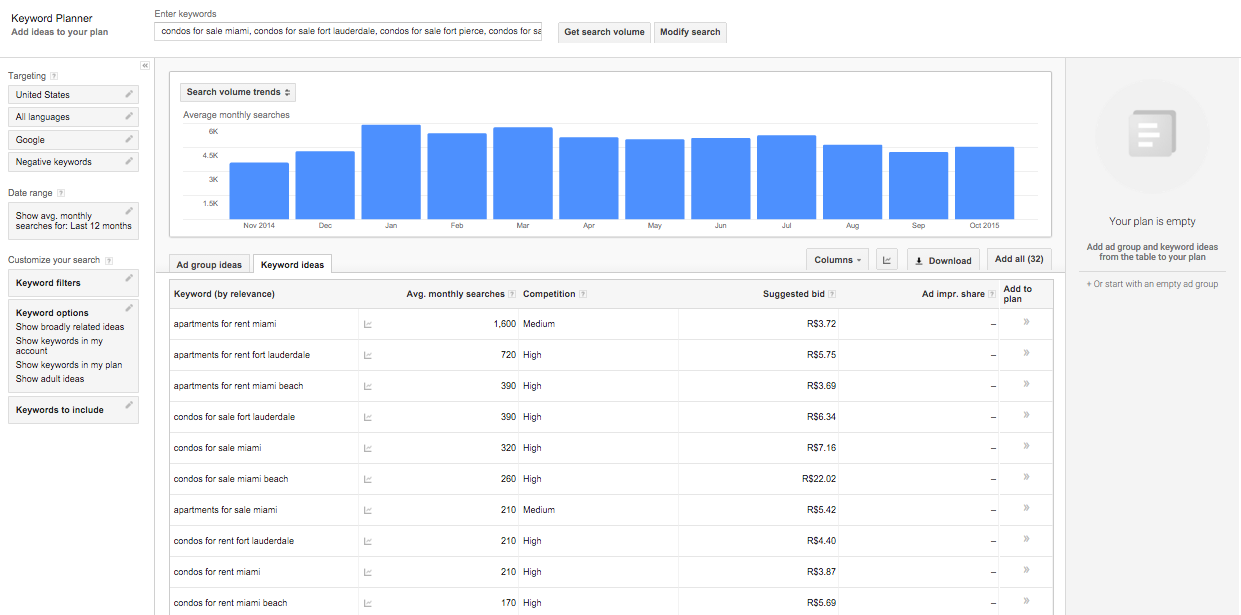Screen dimensions: 1241x615
Task: Collapse the left sidebar with double-arrow icon
Action: click(145, 65)
